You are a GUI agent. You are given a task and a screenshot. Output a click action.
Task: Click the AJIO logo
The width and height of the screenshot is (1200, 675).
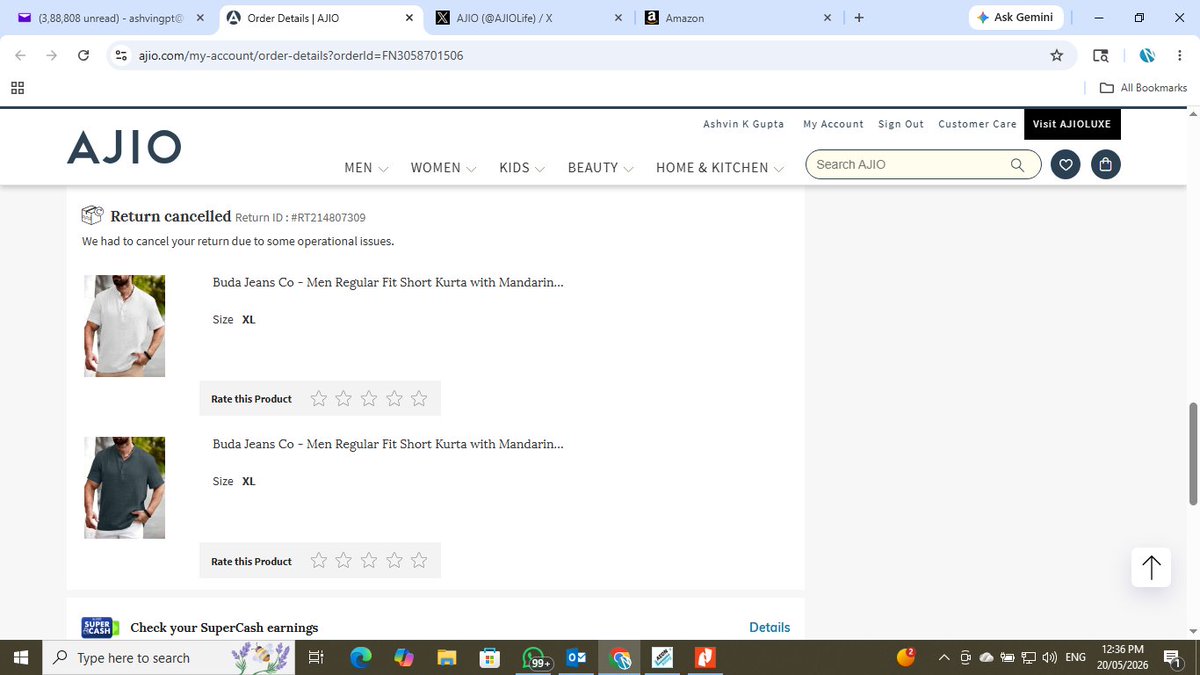[124, 148]
